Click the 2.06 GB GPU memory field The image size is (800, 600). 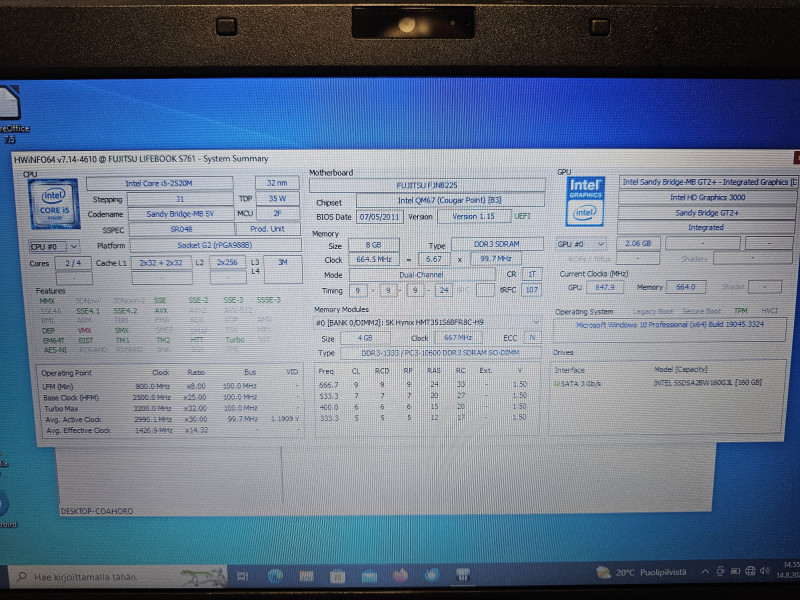638,244
